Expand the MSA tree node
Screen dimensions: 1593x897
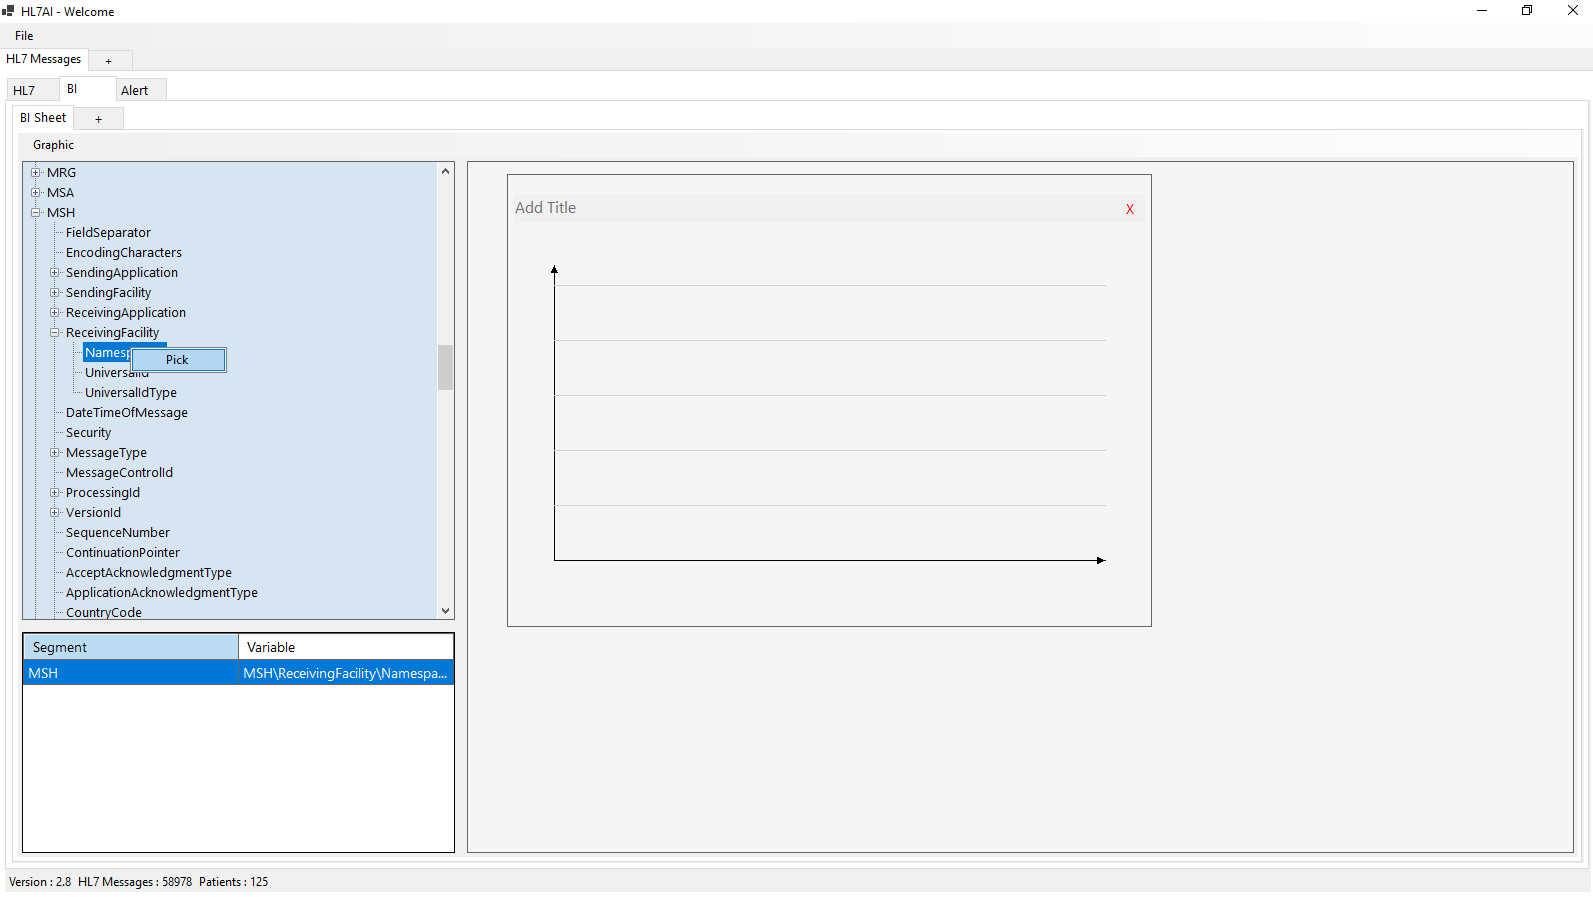point(36,193)
